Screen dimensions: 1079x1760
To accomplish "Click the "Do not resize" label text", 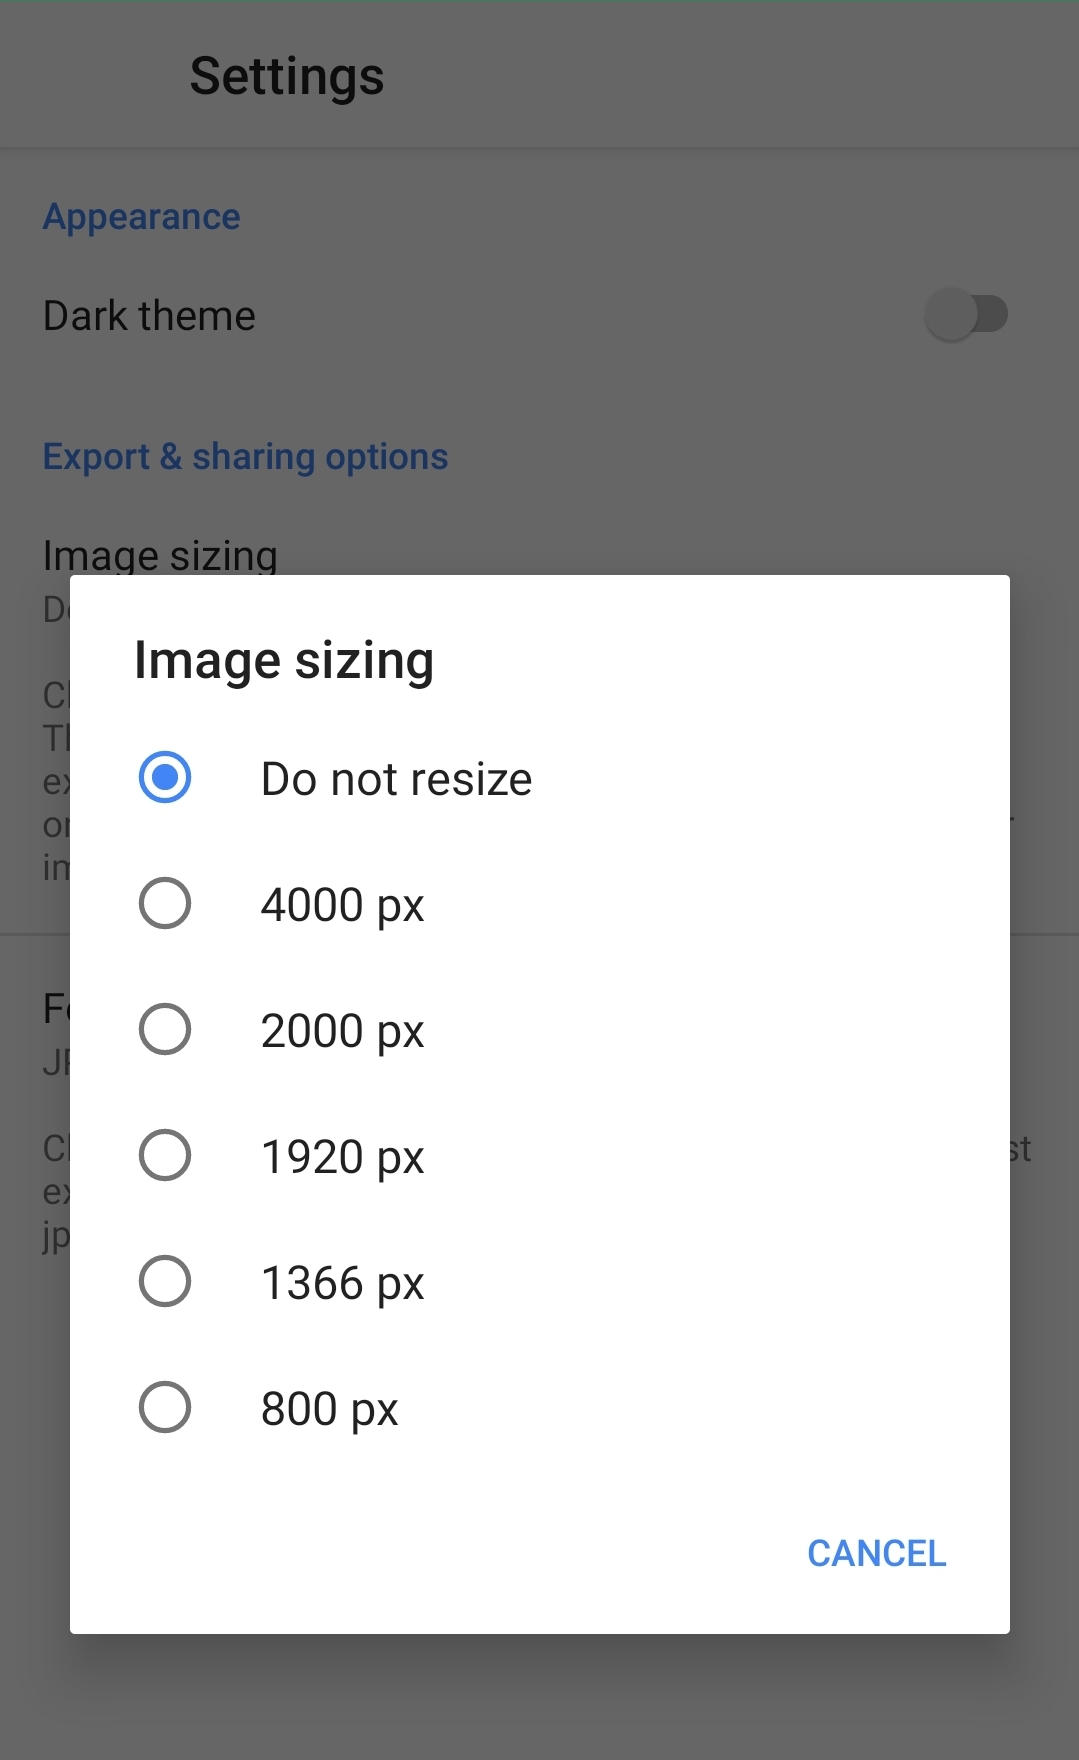I will coord(396,779).
